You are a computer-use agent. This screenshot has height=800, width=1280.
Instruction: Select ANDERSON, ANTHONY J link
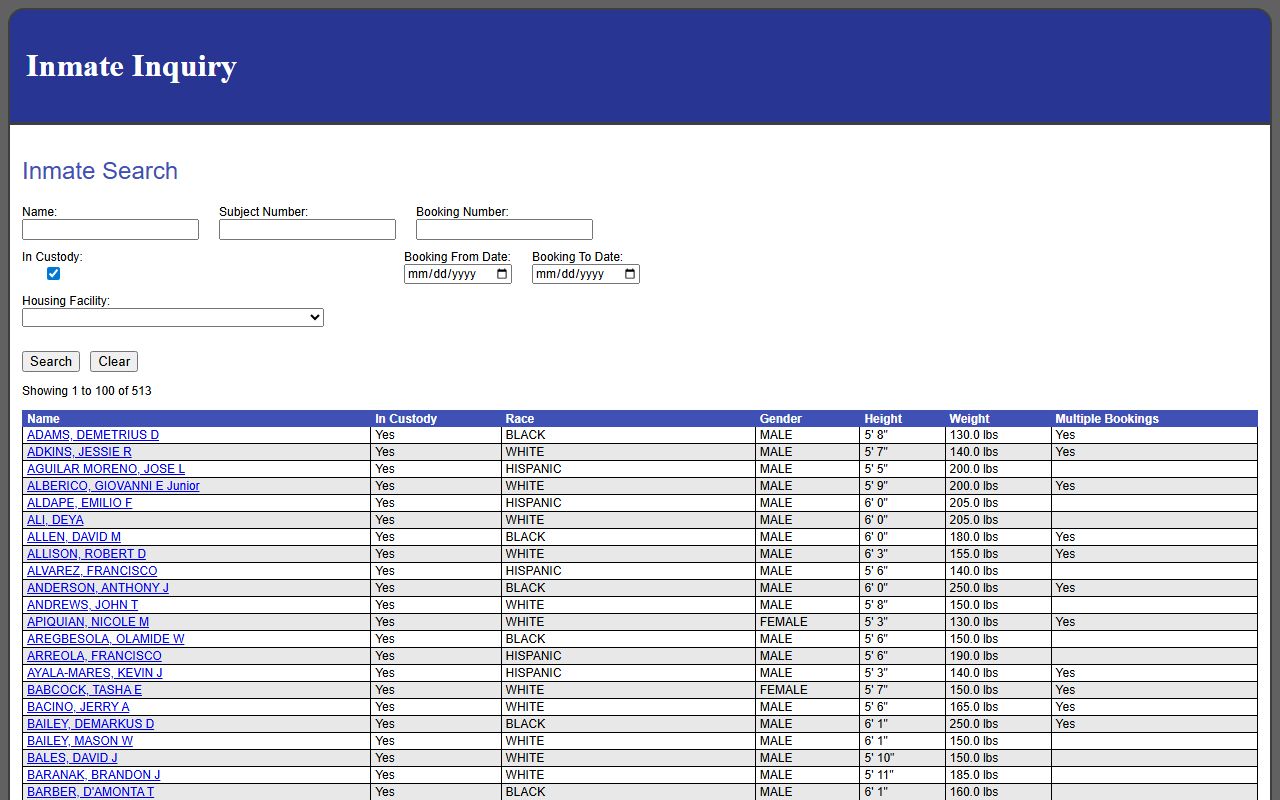[98, 588]
